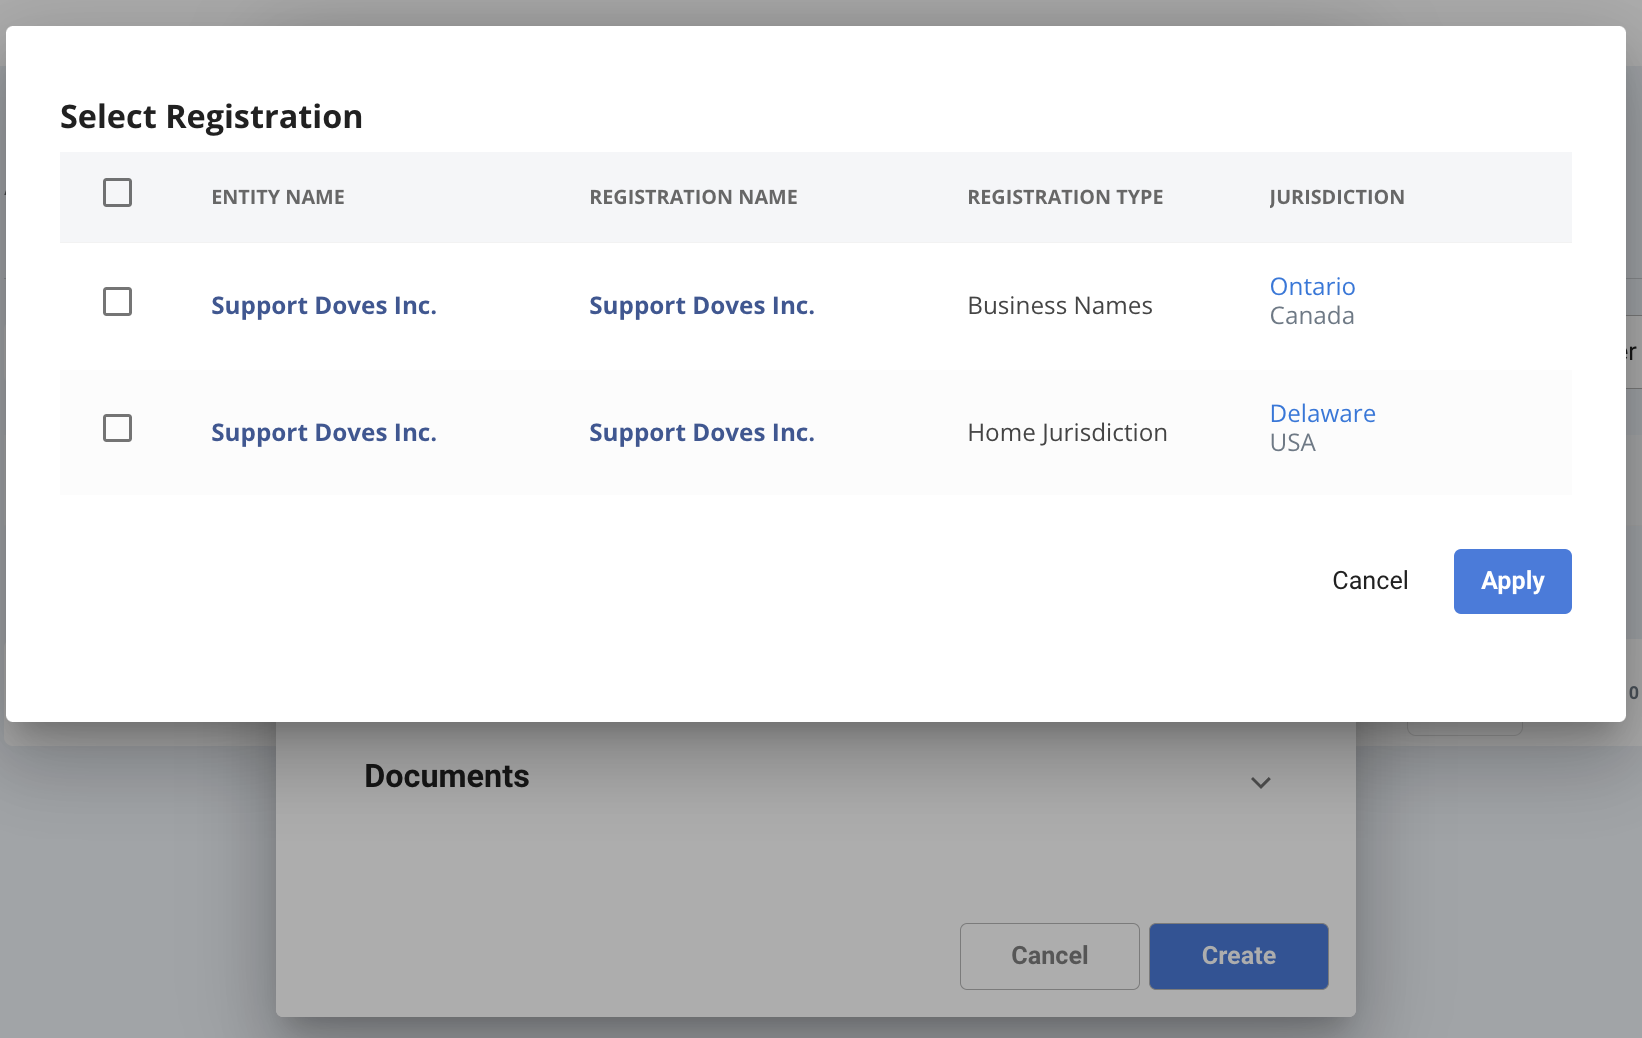Open registration name link in the Delaware row
The width and height of the screenshot is (1642, 1038).
click(x=701, y=433)
